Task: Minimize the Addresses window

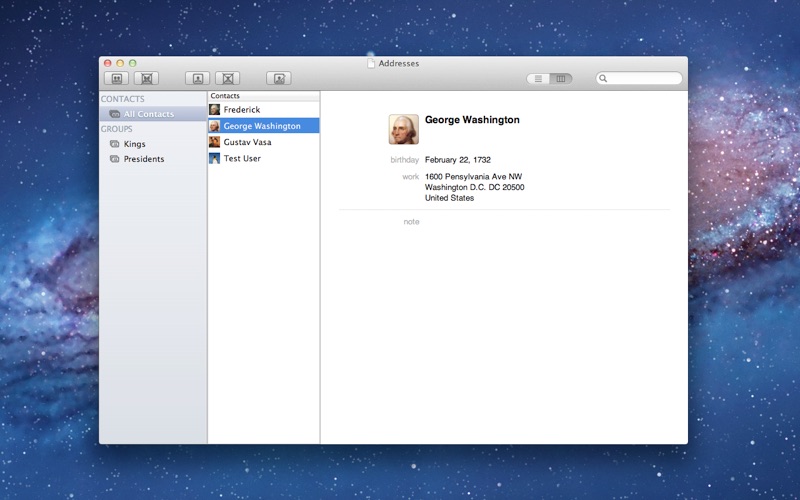Action: (x=120, y=63)
